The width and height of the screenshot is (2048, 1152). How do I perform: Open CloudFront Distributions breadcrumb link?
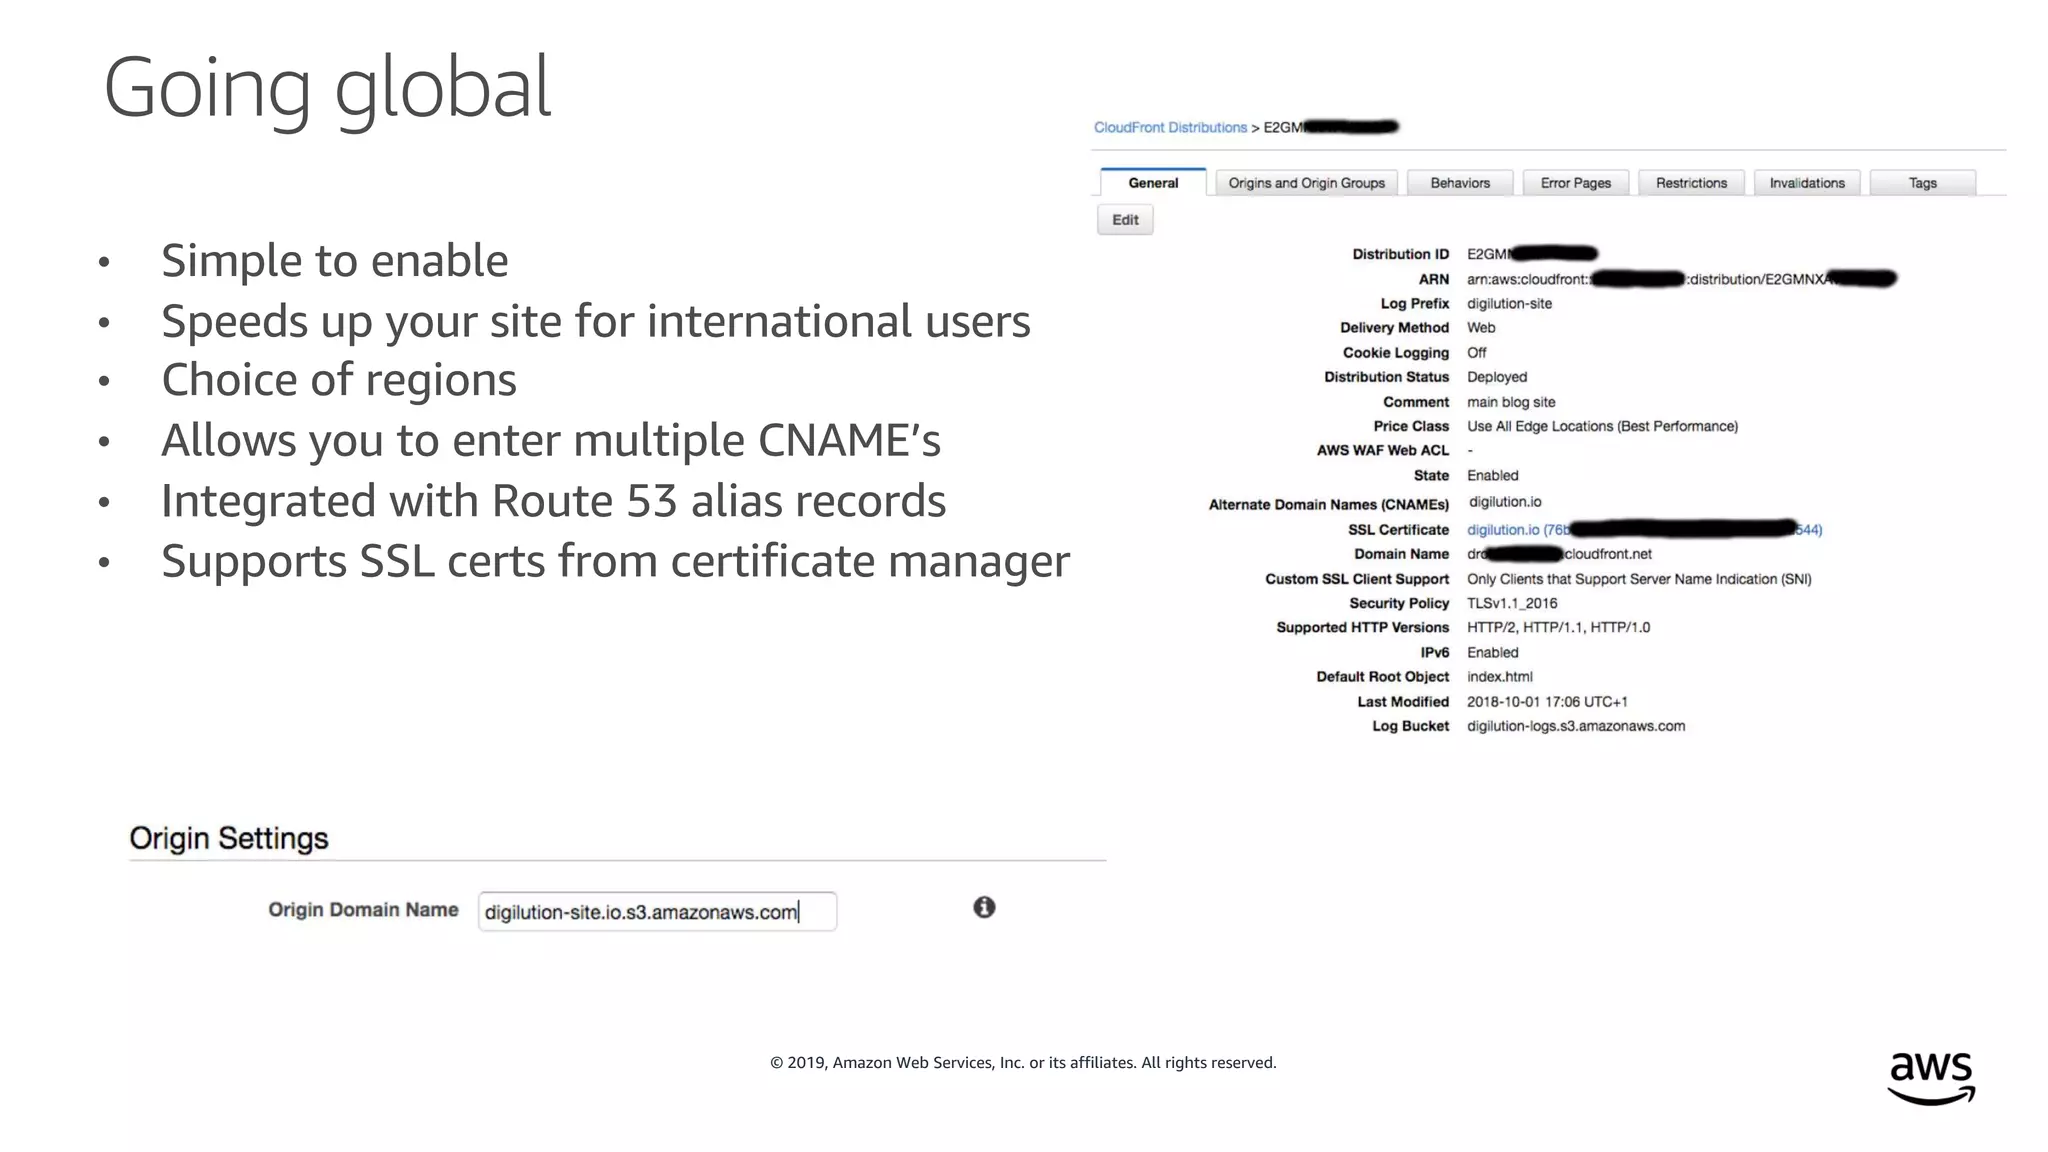coord(1170,127)
